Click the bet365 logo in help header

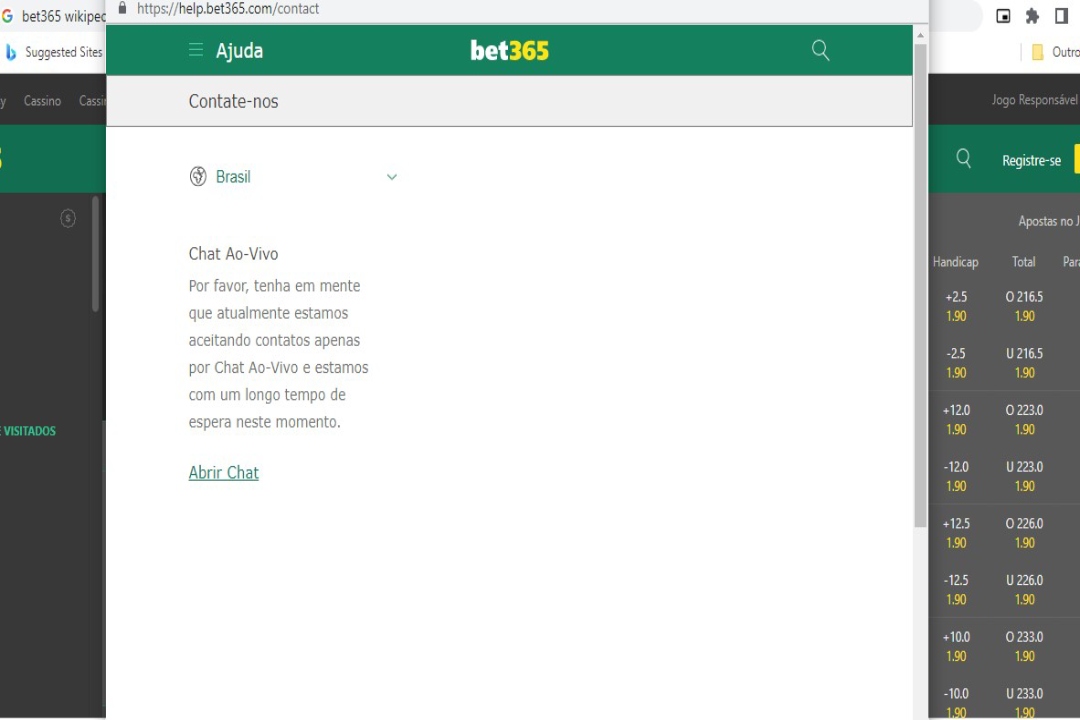(509, 50)
